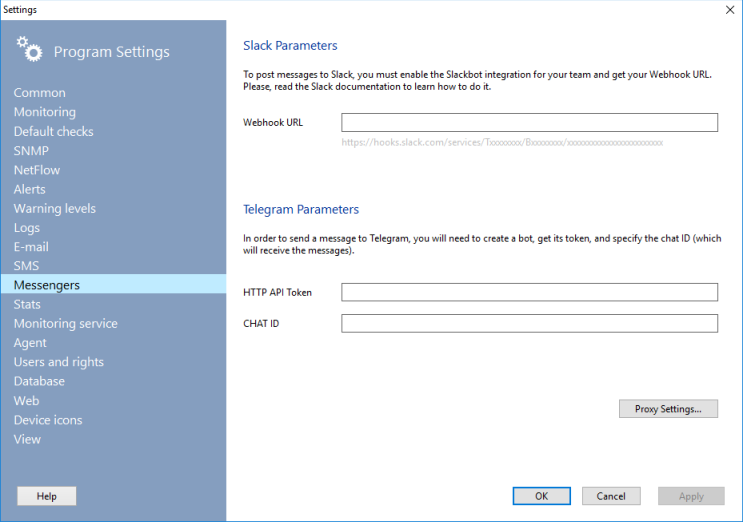
Task: Focus the Telegram HTTP API Token field
Action: point(529,292)
